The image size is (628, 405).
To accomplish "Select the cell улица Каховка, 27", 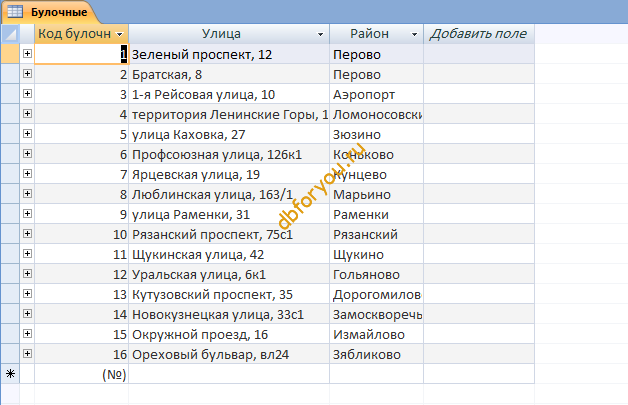I will click(229, 134).
